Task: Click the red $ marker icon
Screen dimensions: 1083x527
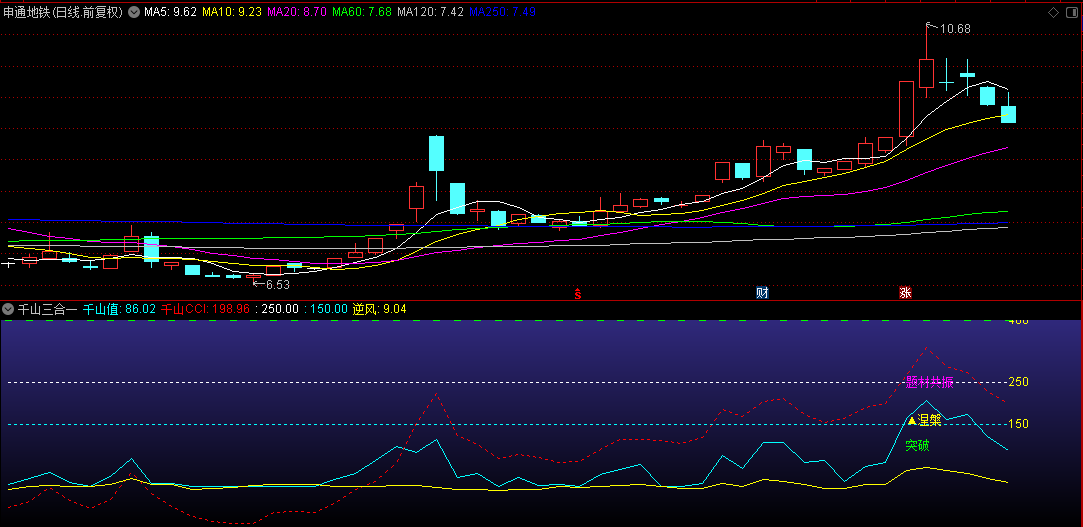Action: [x=577, y=293]
